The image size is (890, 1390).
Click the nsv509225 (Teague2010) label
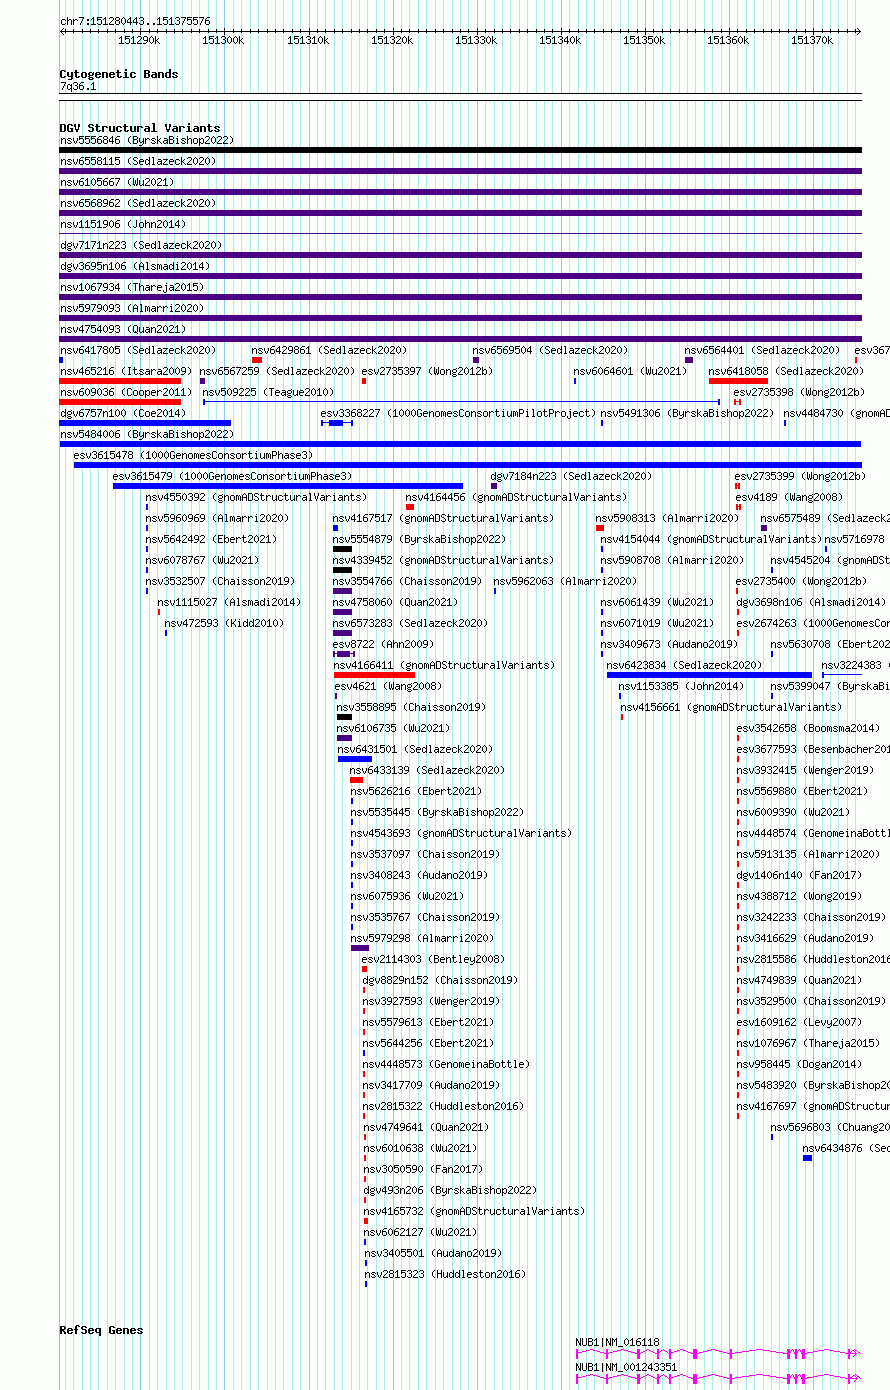[268, 393]
